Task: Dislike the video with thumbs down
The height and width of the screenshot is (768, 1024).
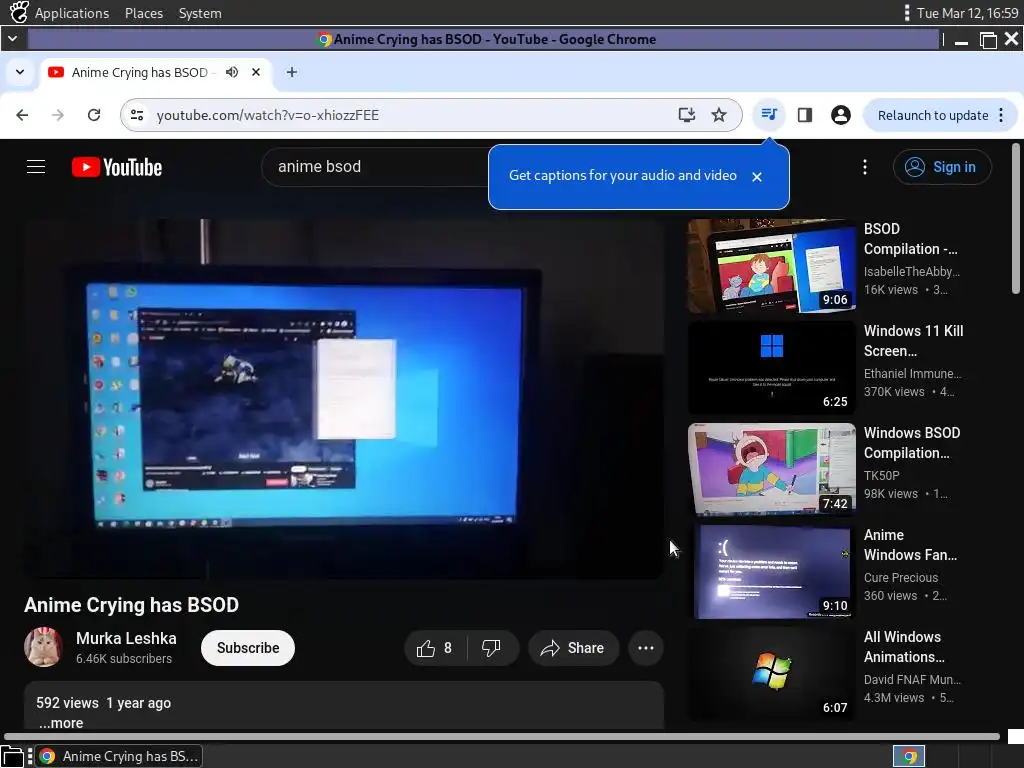Action: click(x=492, y=648)
